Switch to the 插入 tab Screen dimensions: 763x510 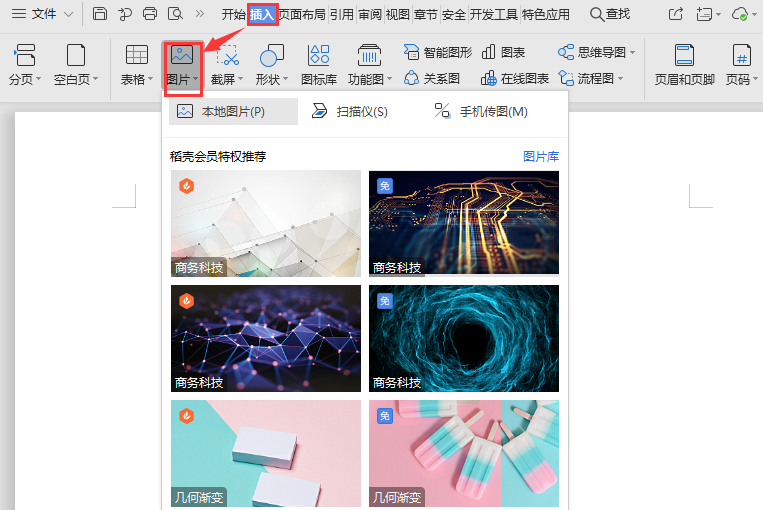pyautogui.click(x=262, y=15)
